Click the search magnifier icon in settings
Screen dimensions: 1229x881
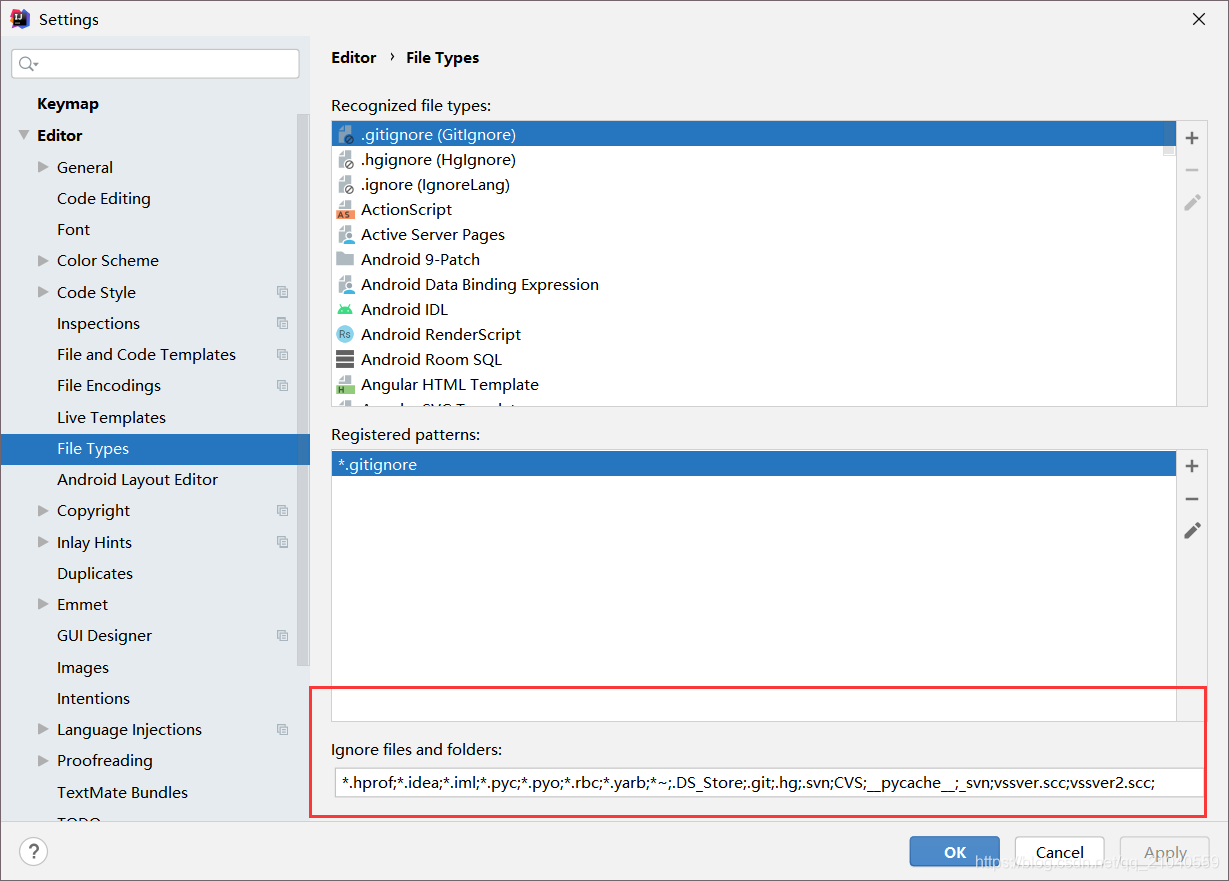(x=28, y=64)
